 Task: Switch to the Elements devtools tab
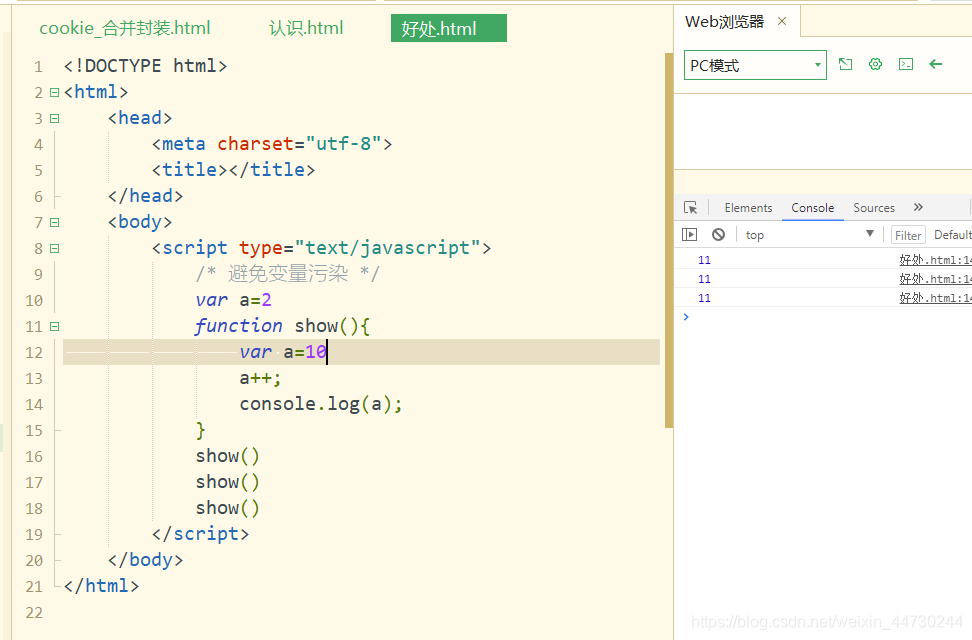tap(748, 208)
